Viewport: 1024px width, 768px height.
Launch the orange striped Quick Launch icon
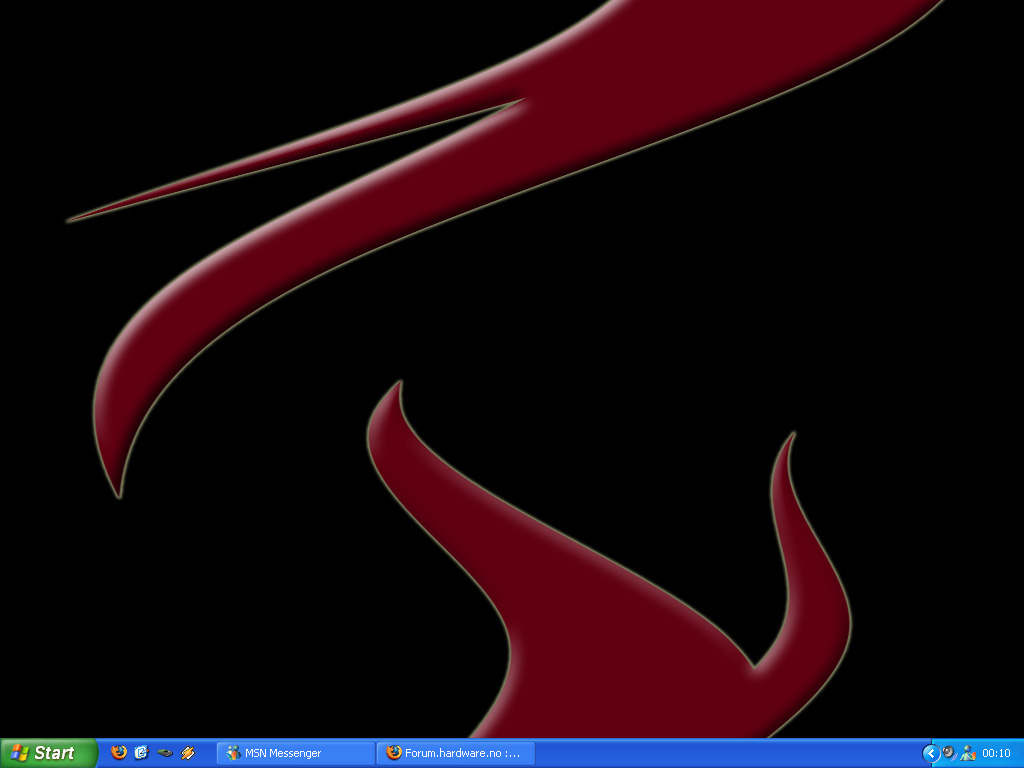pos(188,753)
